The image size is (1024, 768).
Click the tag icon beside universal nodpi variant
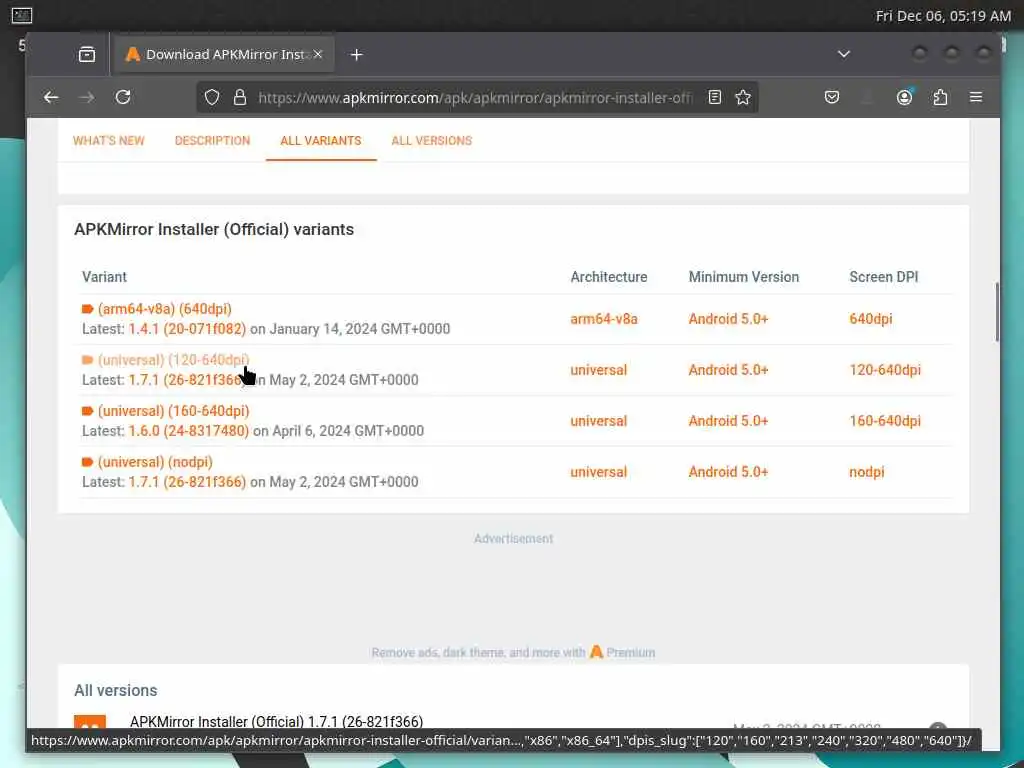click(88, 462)
